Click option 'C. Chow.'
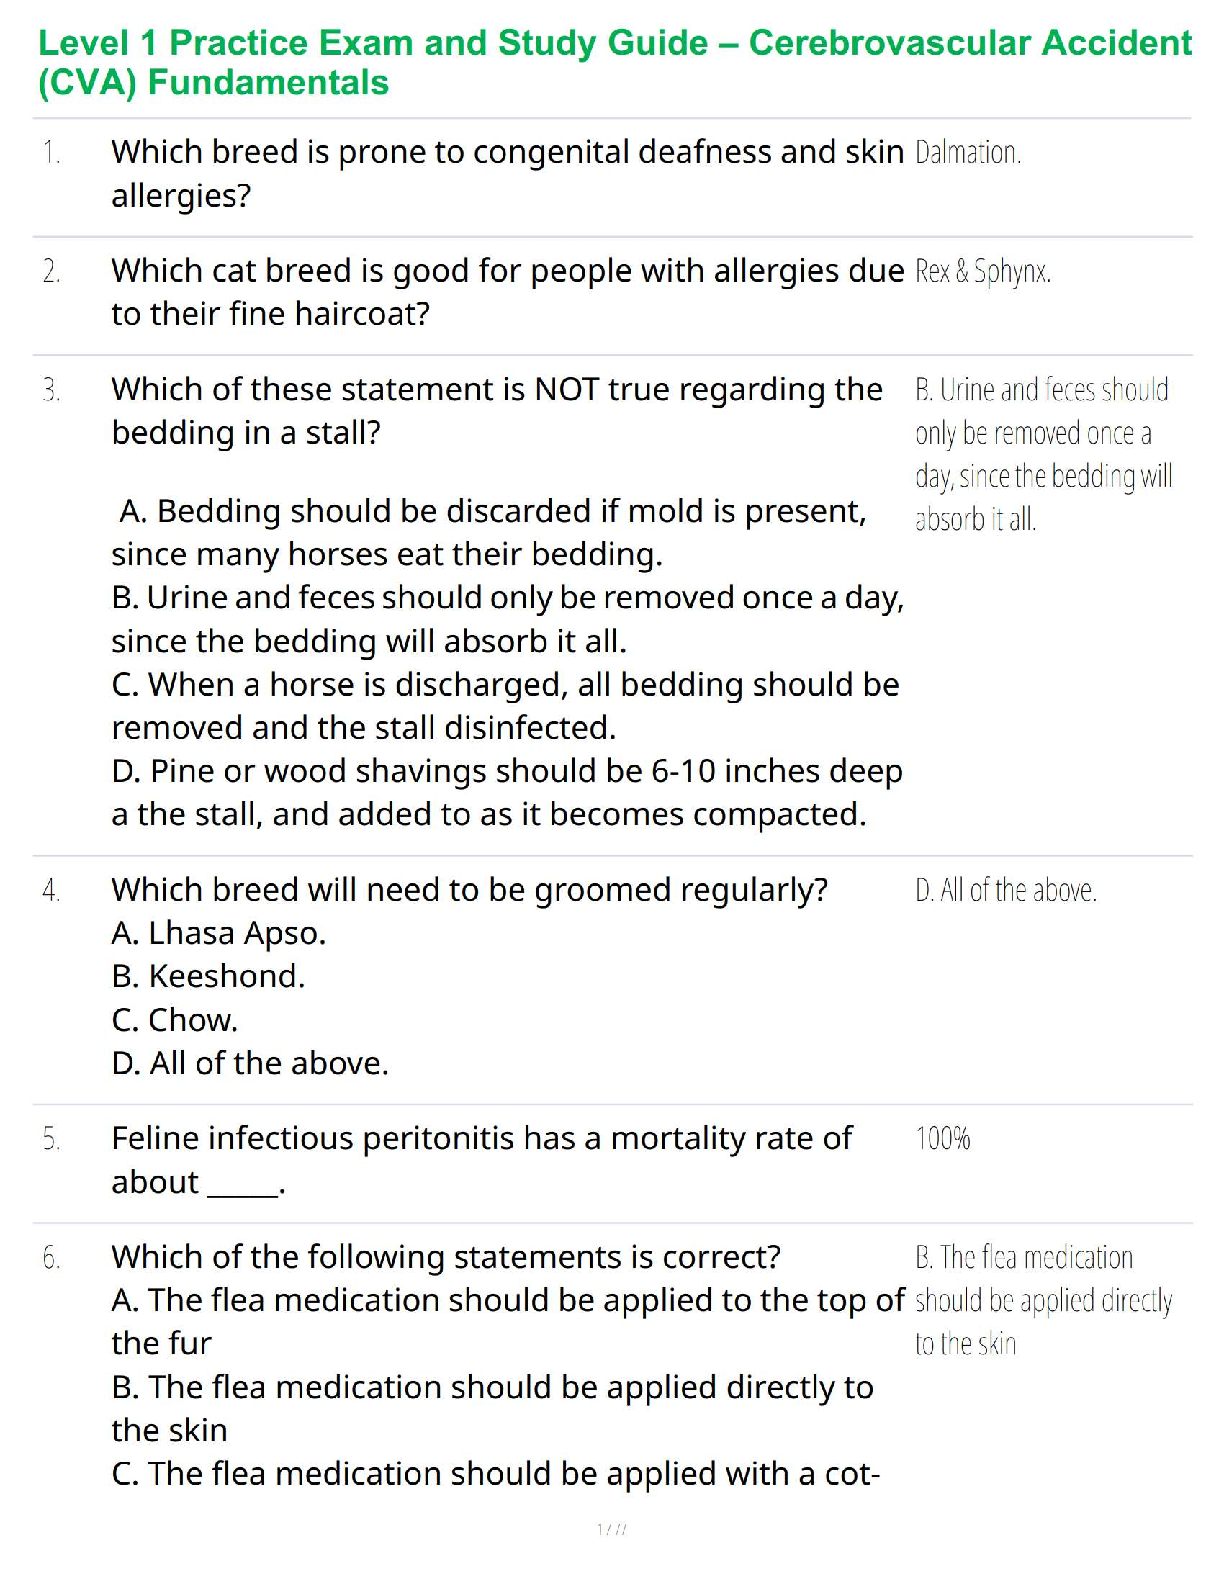This screenshot has height=1584, width=1224. coord(175,1020)
